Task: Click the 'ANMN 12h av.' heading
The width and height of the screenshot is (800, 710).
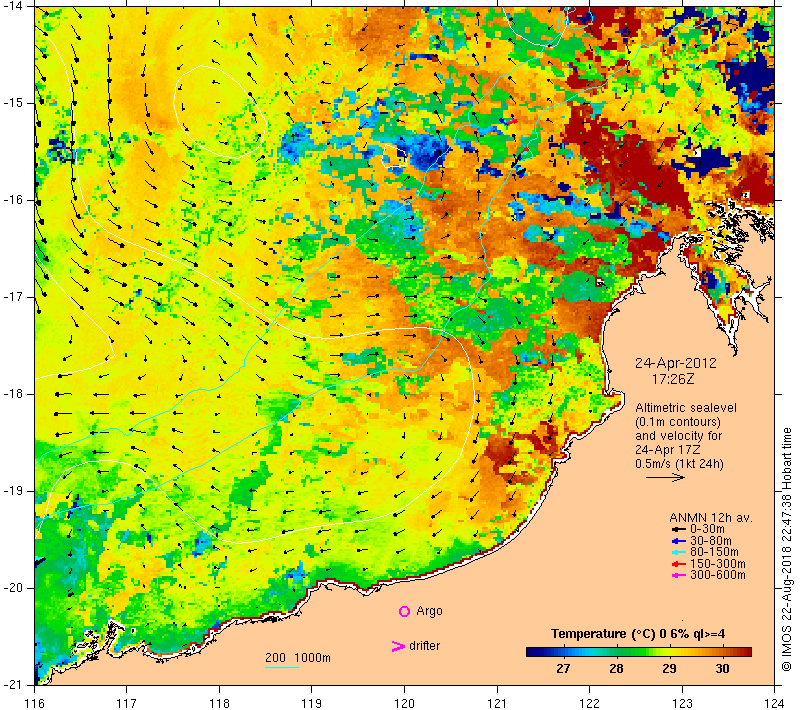Action: (711, 518)
